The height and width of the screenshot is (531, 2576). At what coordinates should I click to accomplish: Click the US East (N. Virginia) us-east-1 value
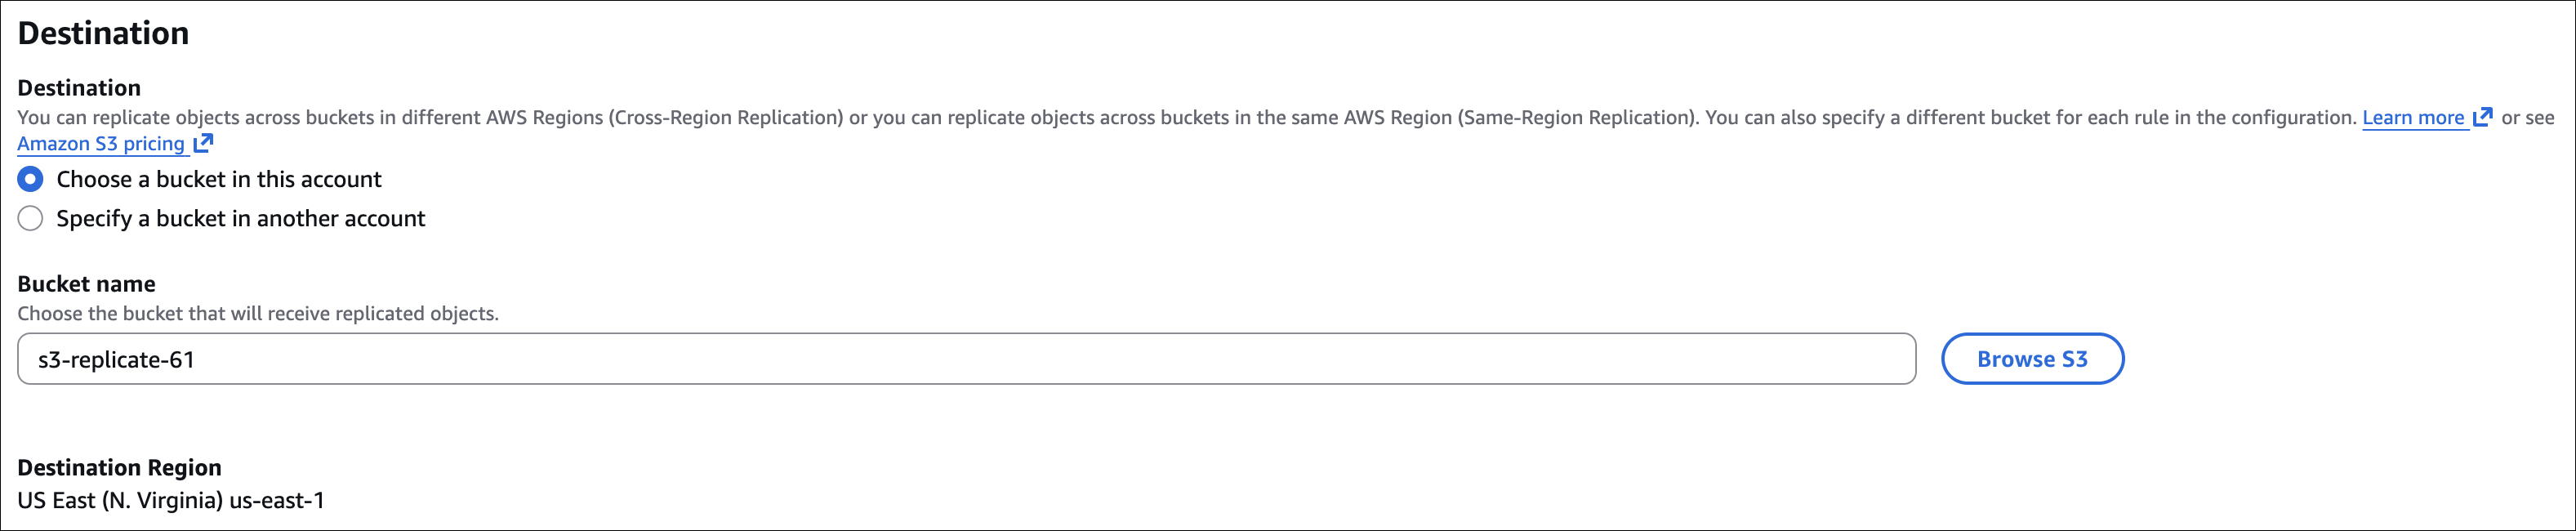click(x=171, y=500)
